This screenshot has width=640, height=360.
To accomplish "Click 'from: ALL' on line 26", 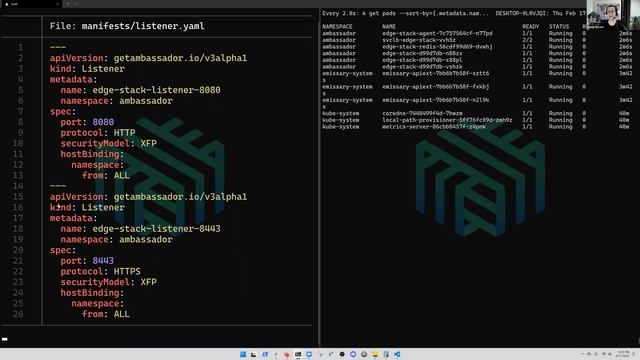I will coord(106,314).
